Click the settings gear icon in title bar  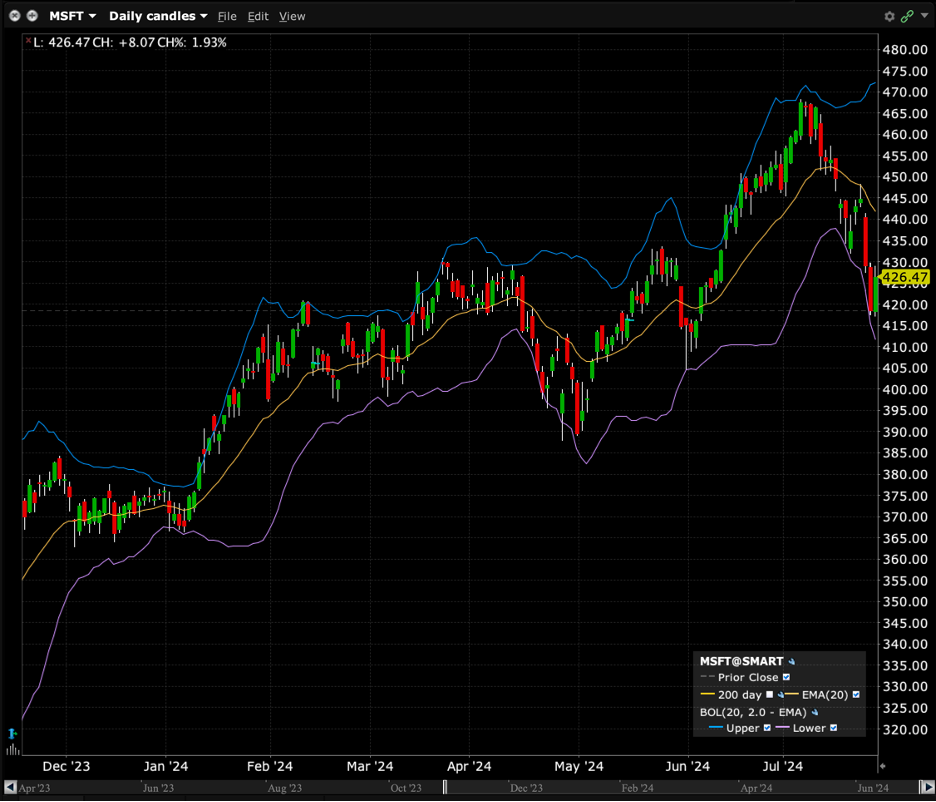click(x=890, y=16)
